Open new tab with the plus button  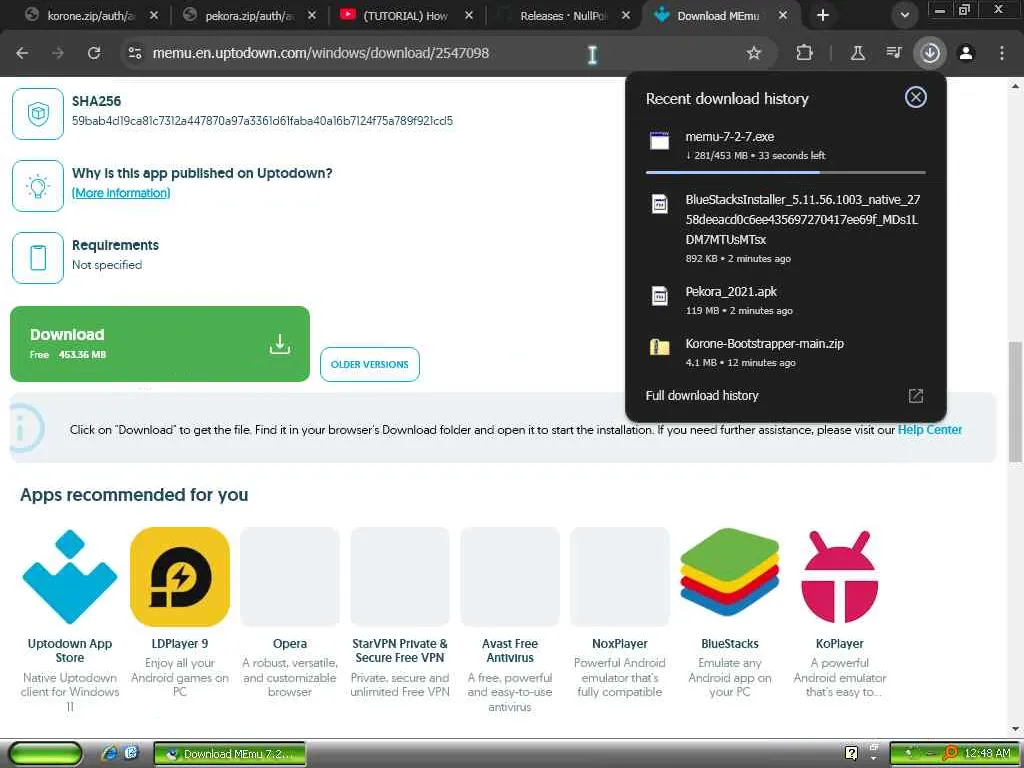823,15
